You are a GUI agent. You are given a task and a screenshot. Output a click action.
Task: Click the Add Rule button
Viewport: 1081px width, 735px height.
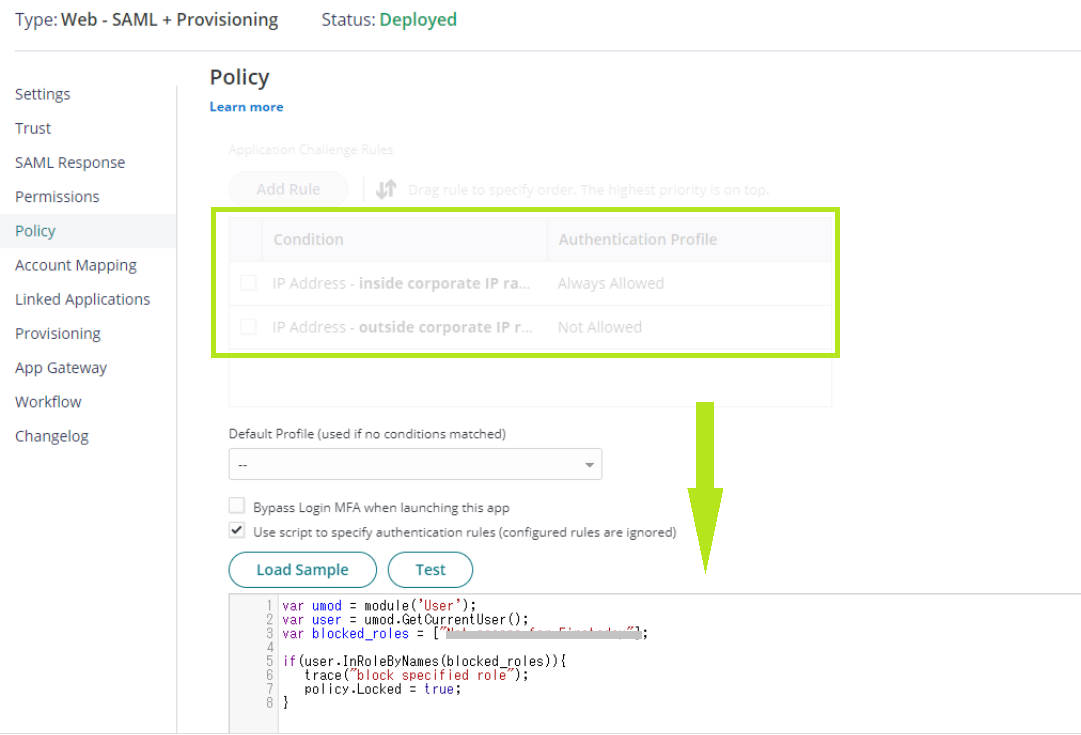pos(288,189)
